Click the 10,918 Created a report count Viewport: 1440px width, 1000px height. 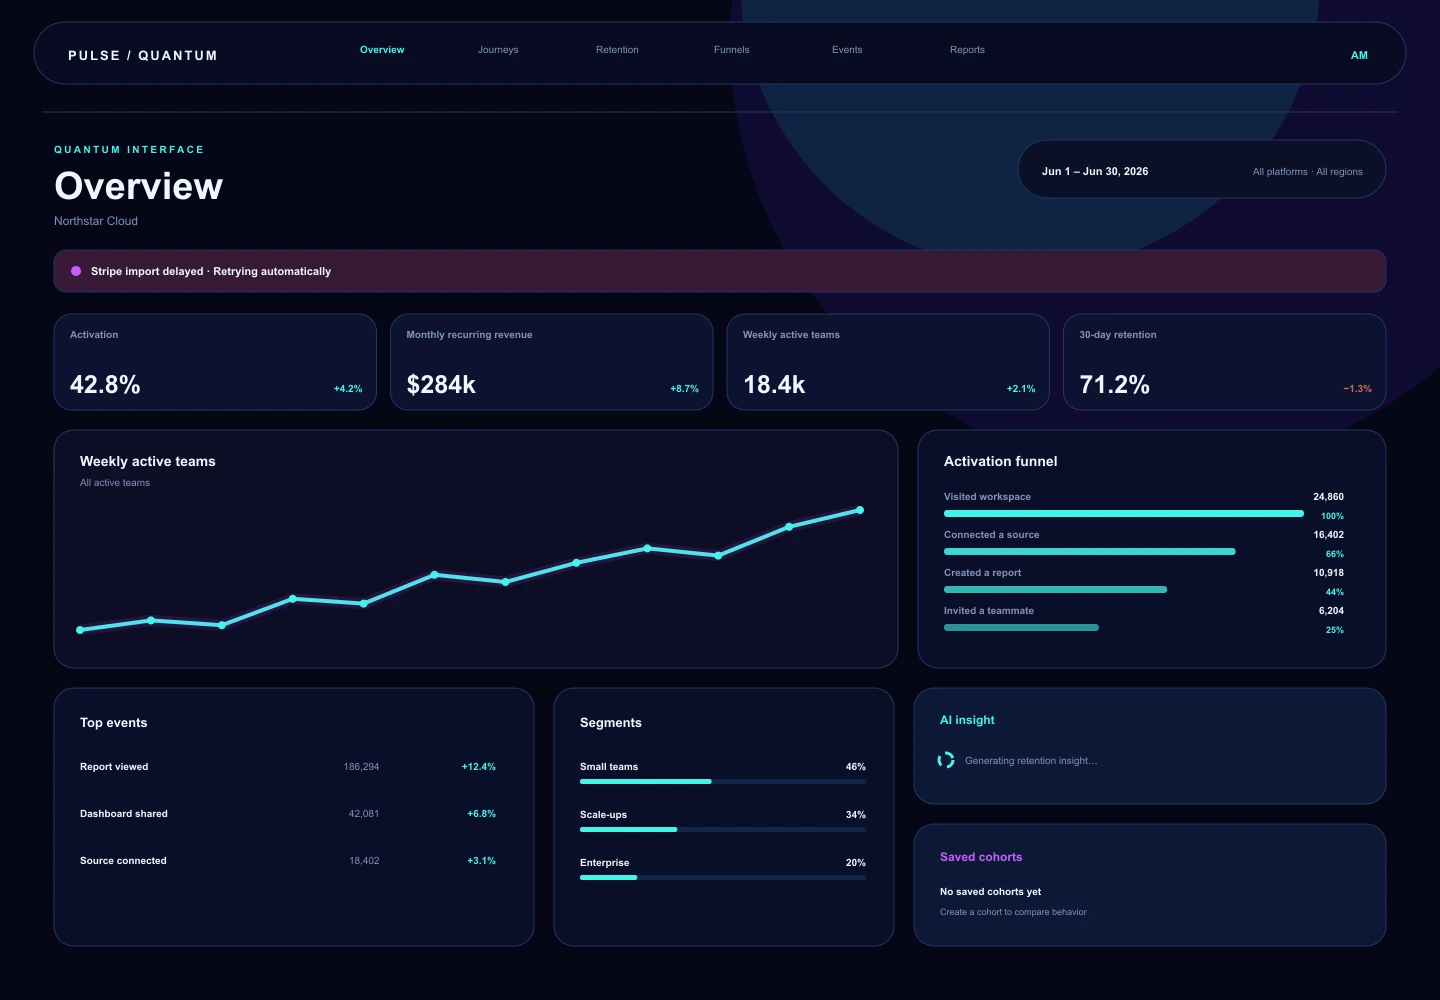tap(1328, 573)
